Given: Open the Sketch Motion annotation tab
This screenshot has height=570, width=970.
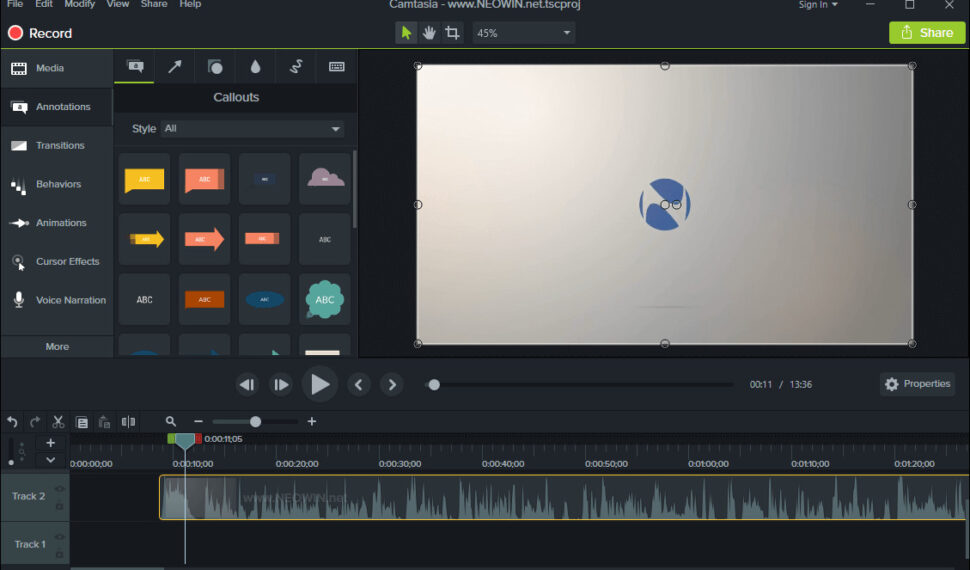Looking at the screenshot, I should point(296,67).
